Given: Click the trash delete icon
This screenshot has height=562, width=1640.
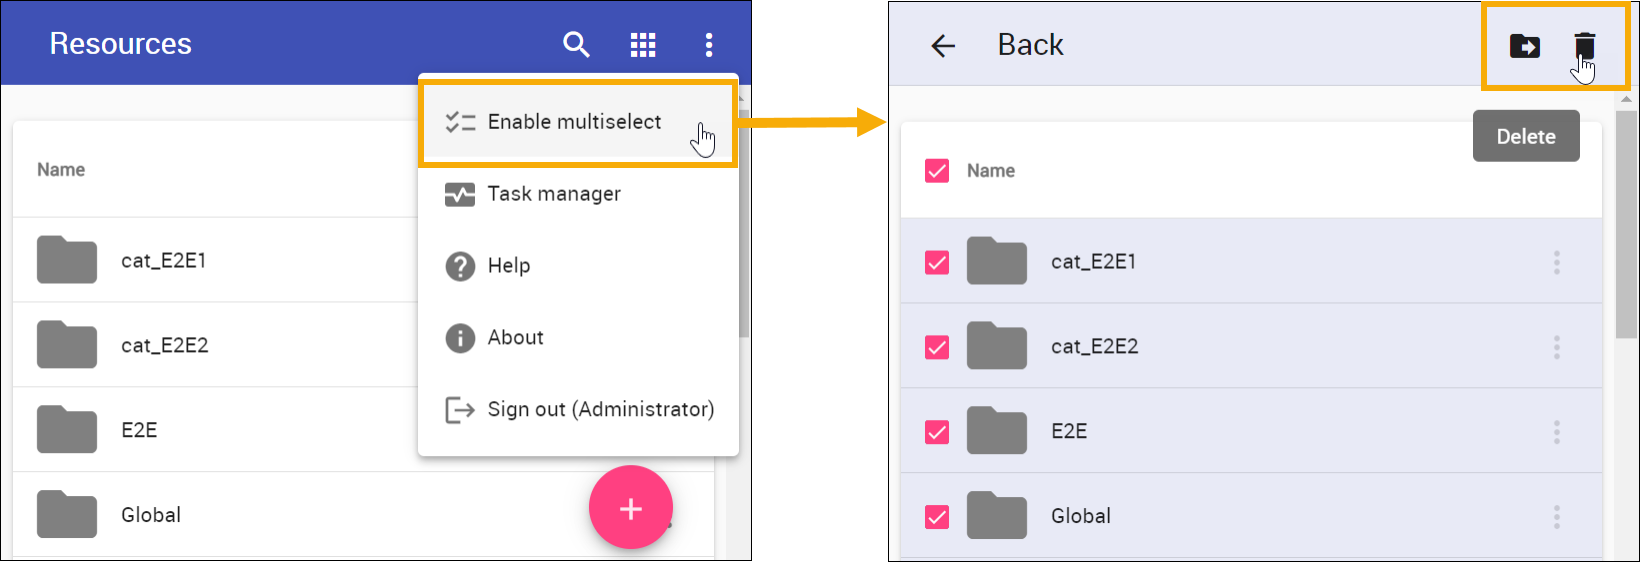Looking at the screenshot, I should pyautogui.click(x=1585, y=46).
